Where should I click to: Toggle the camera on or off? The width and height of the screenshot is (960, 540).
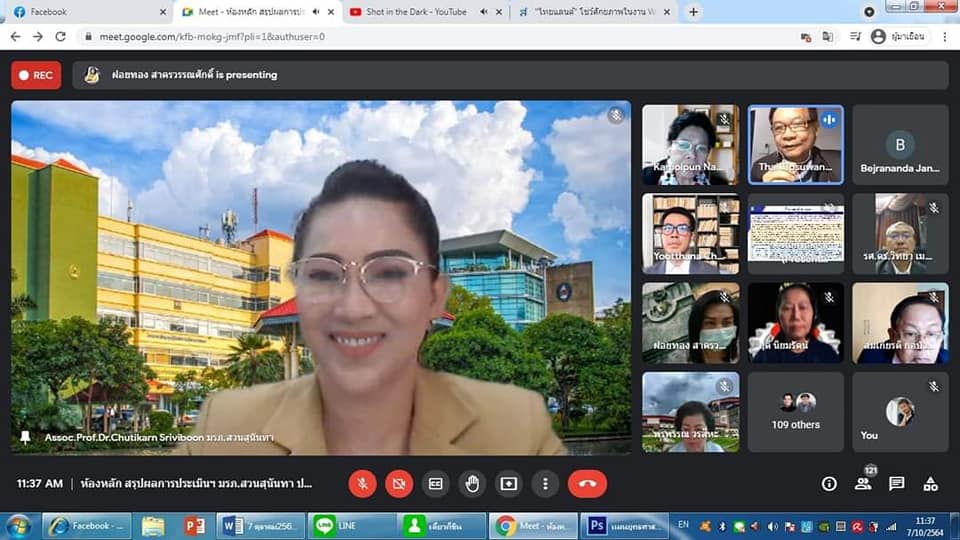399,484
